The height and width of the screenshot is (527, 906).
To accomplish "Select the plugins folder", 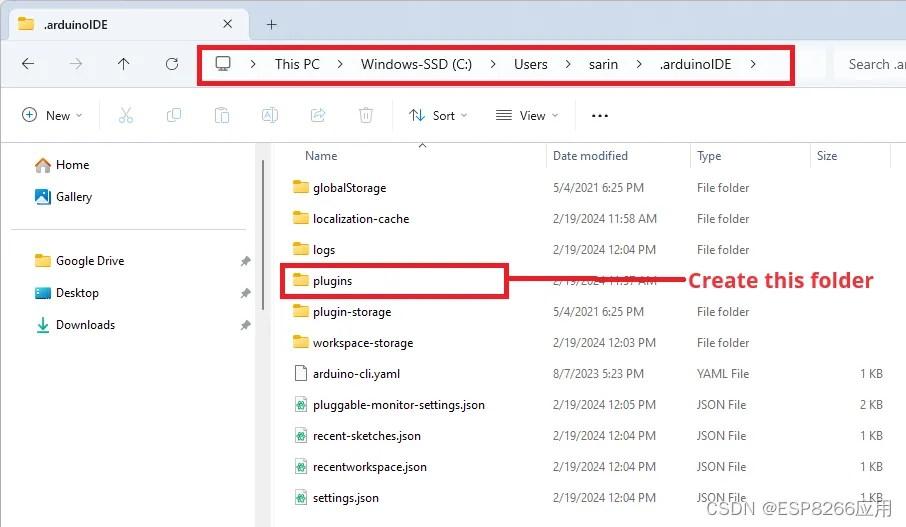I will (x=332, y=281).
